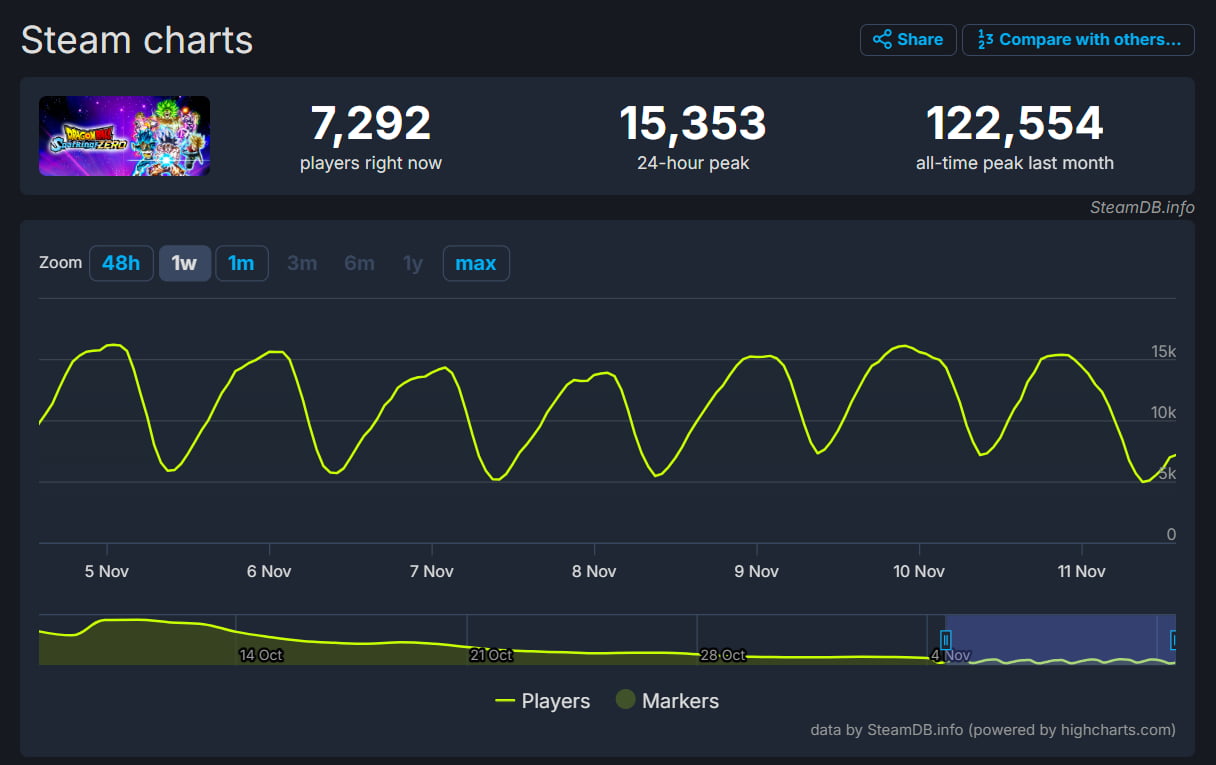
Task: Click the highlighted navigator selection window
Action: tap(1060, 639)
